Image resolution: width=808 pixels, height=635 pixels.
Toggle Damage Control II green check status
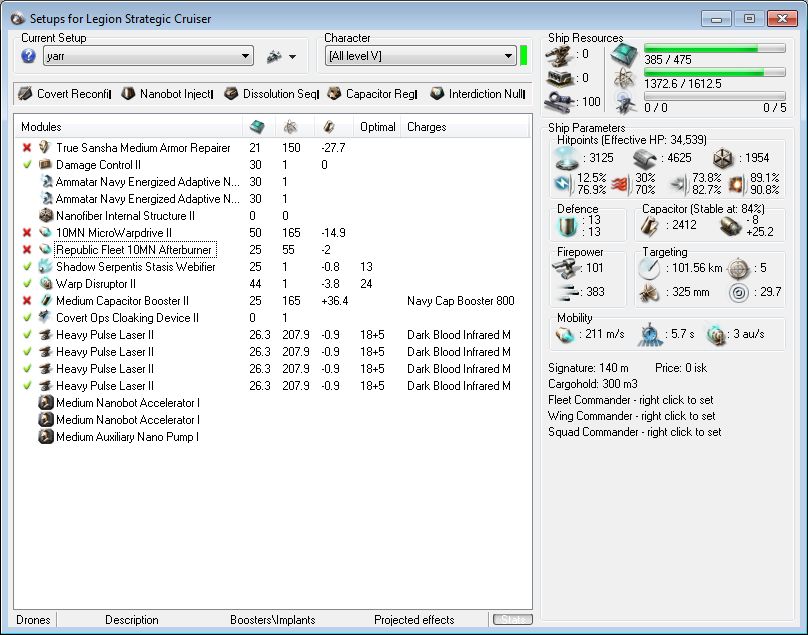[x=27, y=165]
